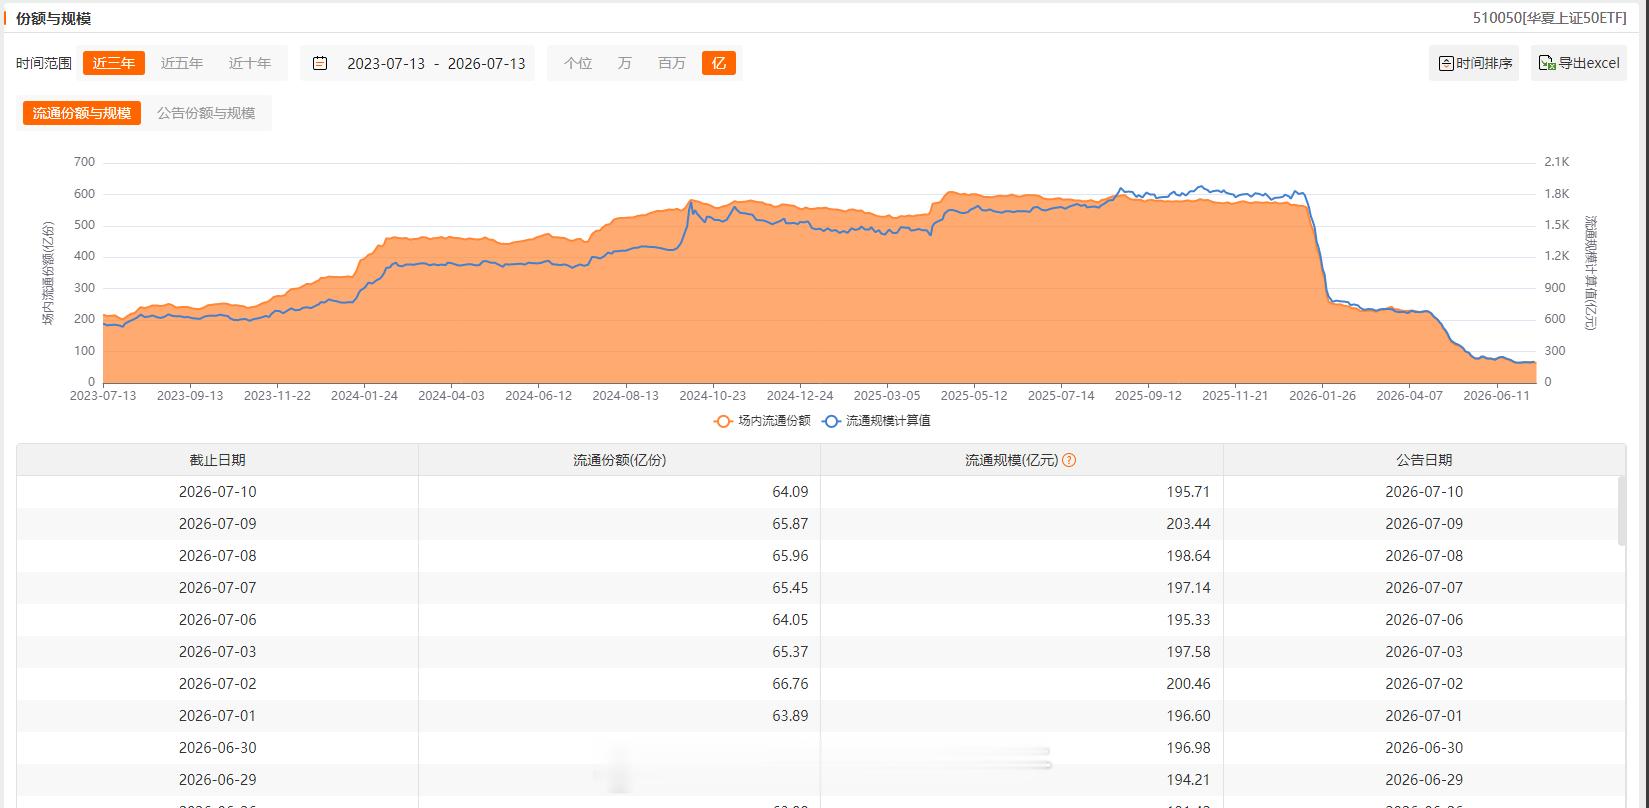Click share value 63.89
1649x808 pixels.
coord(790,716)
